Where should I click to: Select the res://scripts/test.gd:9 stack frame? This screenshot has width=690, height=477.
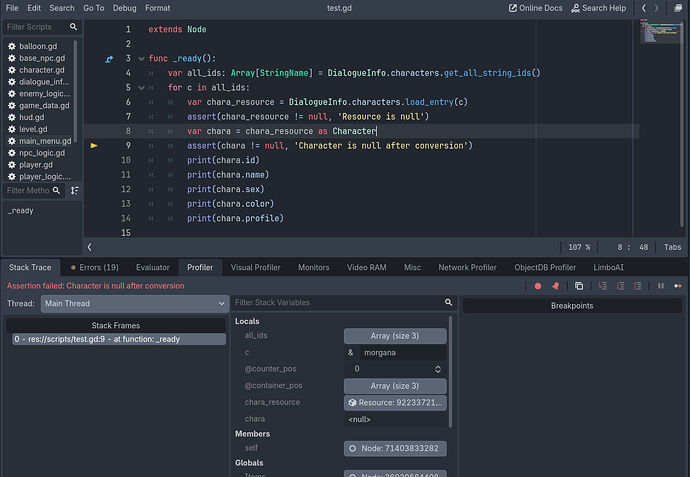point(119,339)
